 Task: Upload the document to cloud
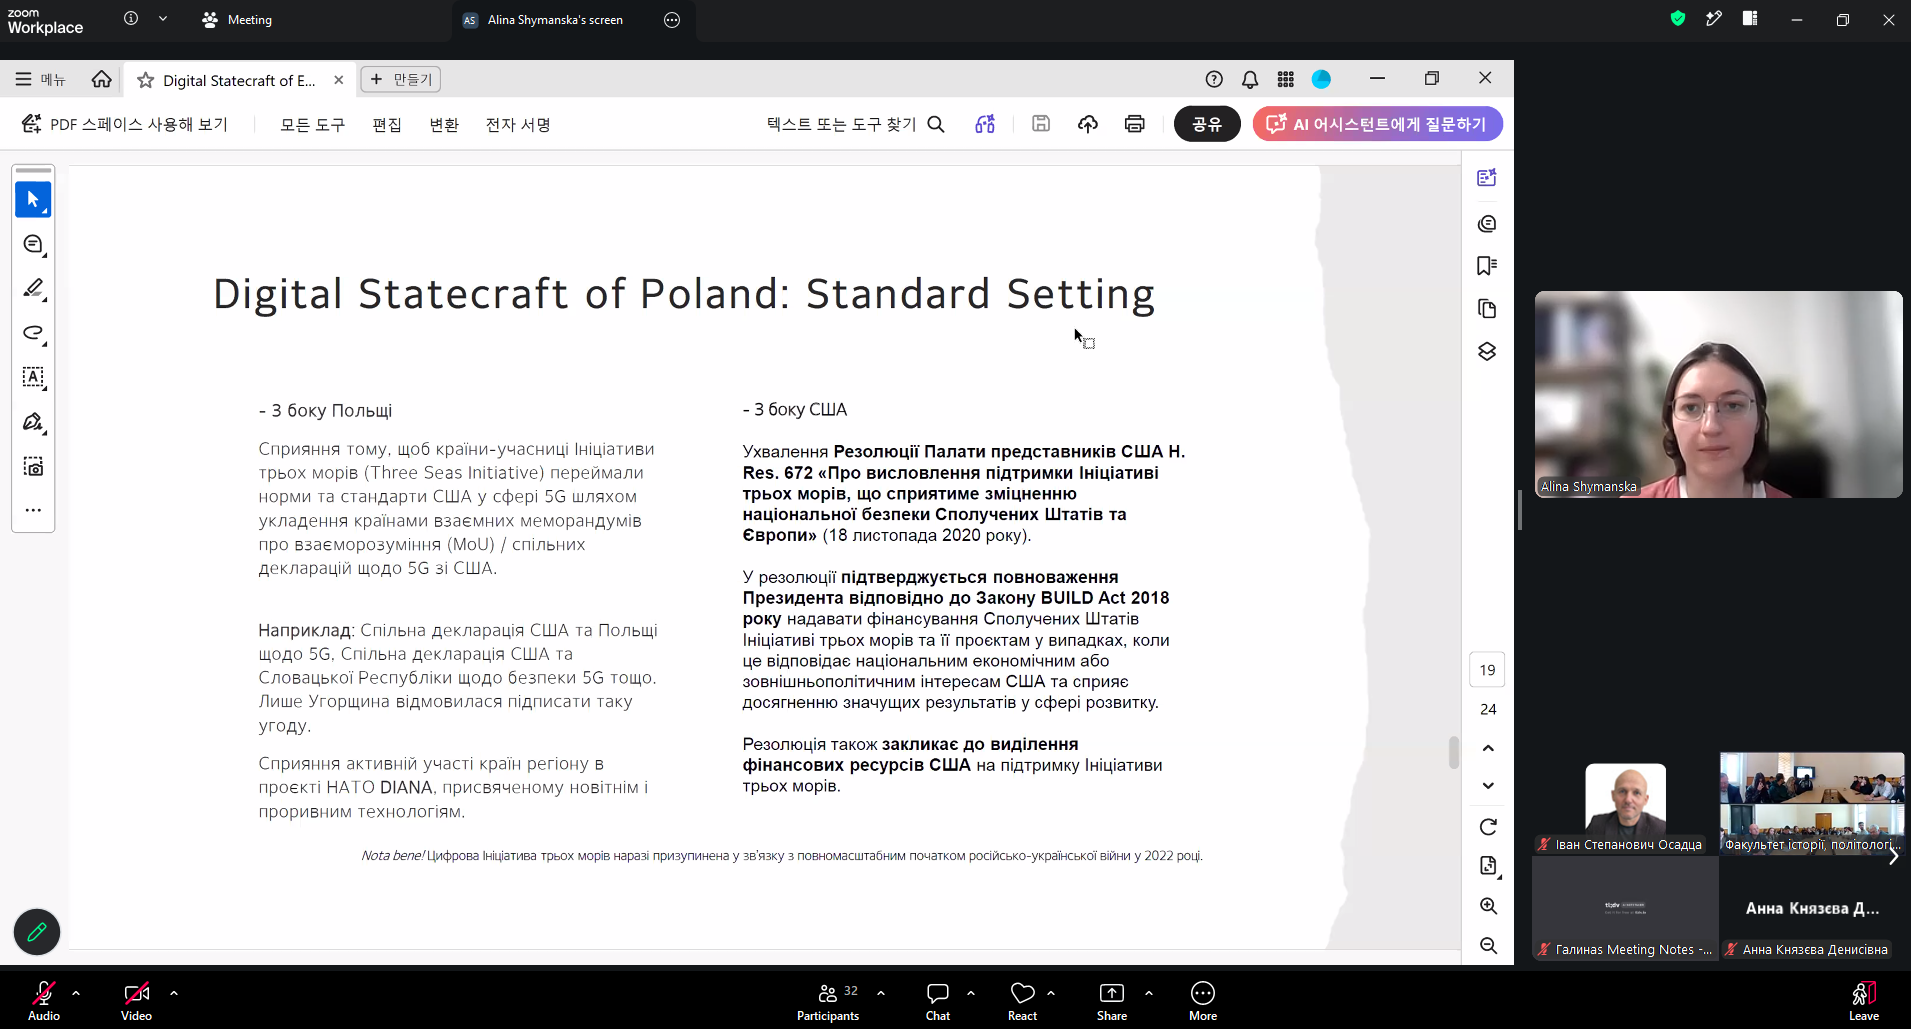(1088, 124)
